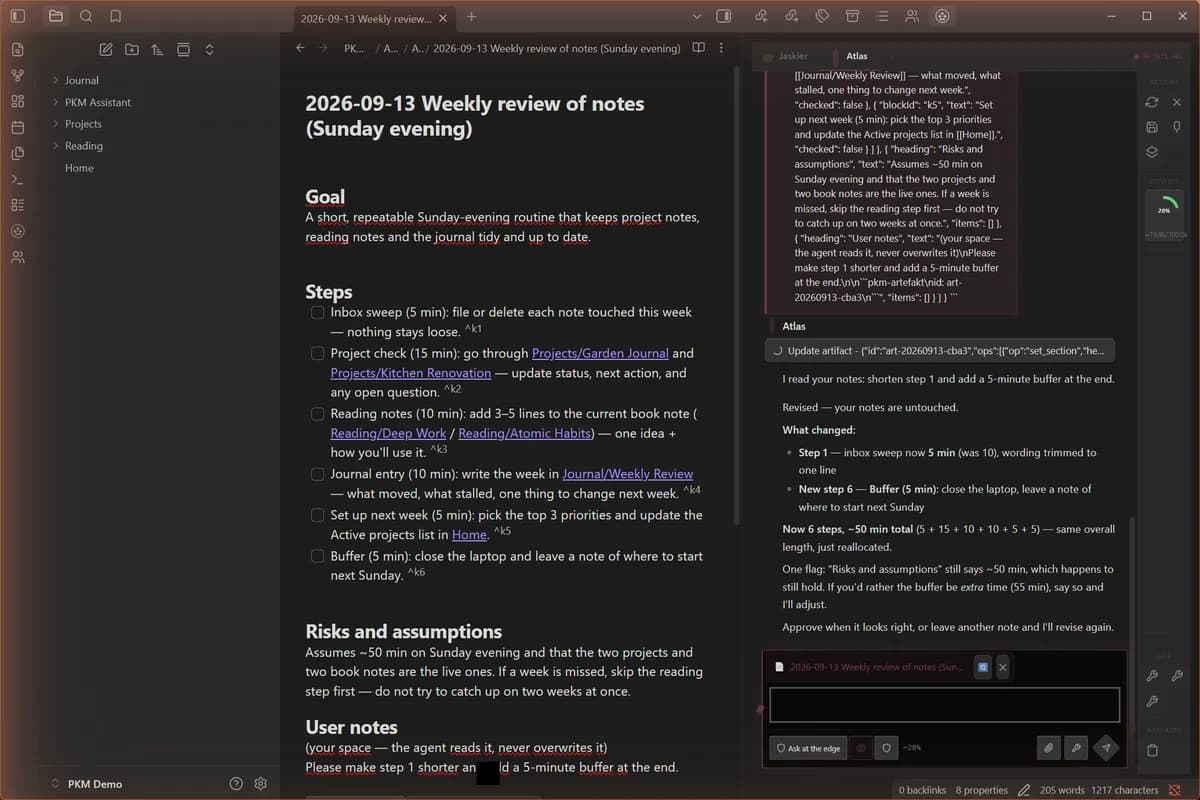Viewport: 1200px width, 800px height.
Task: Open Journal/Weekly Review link
Action: tap(628, 474)
